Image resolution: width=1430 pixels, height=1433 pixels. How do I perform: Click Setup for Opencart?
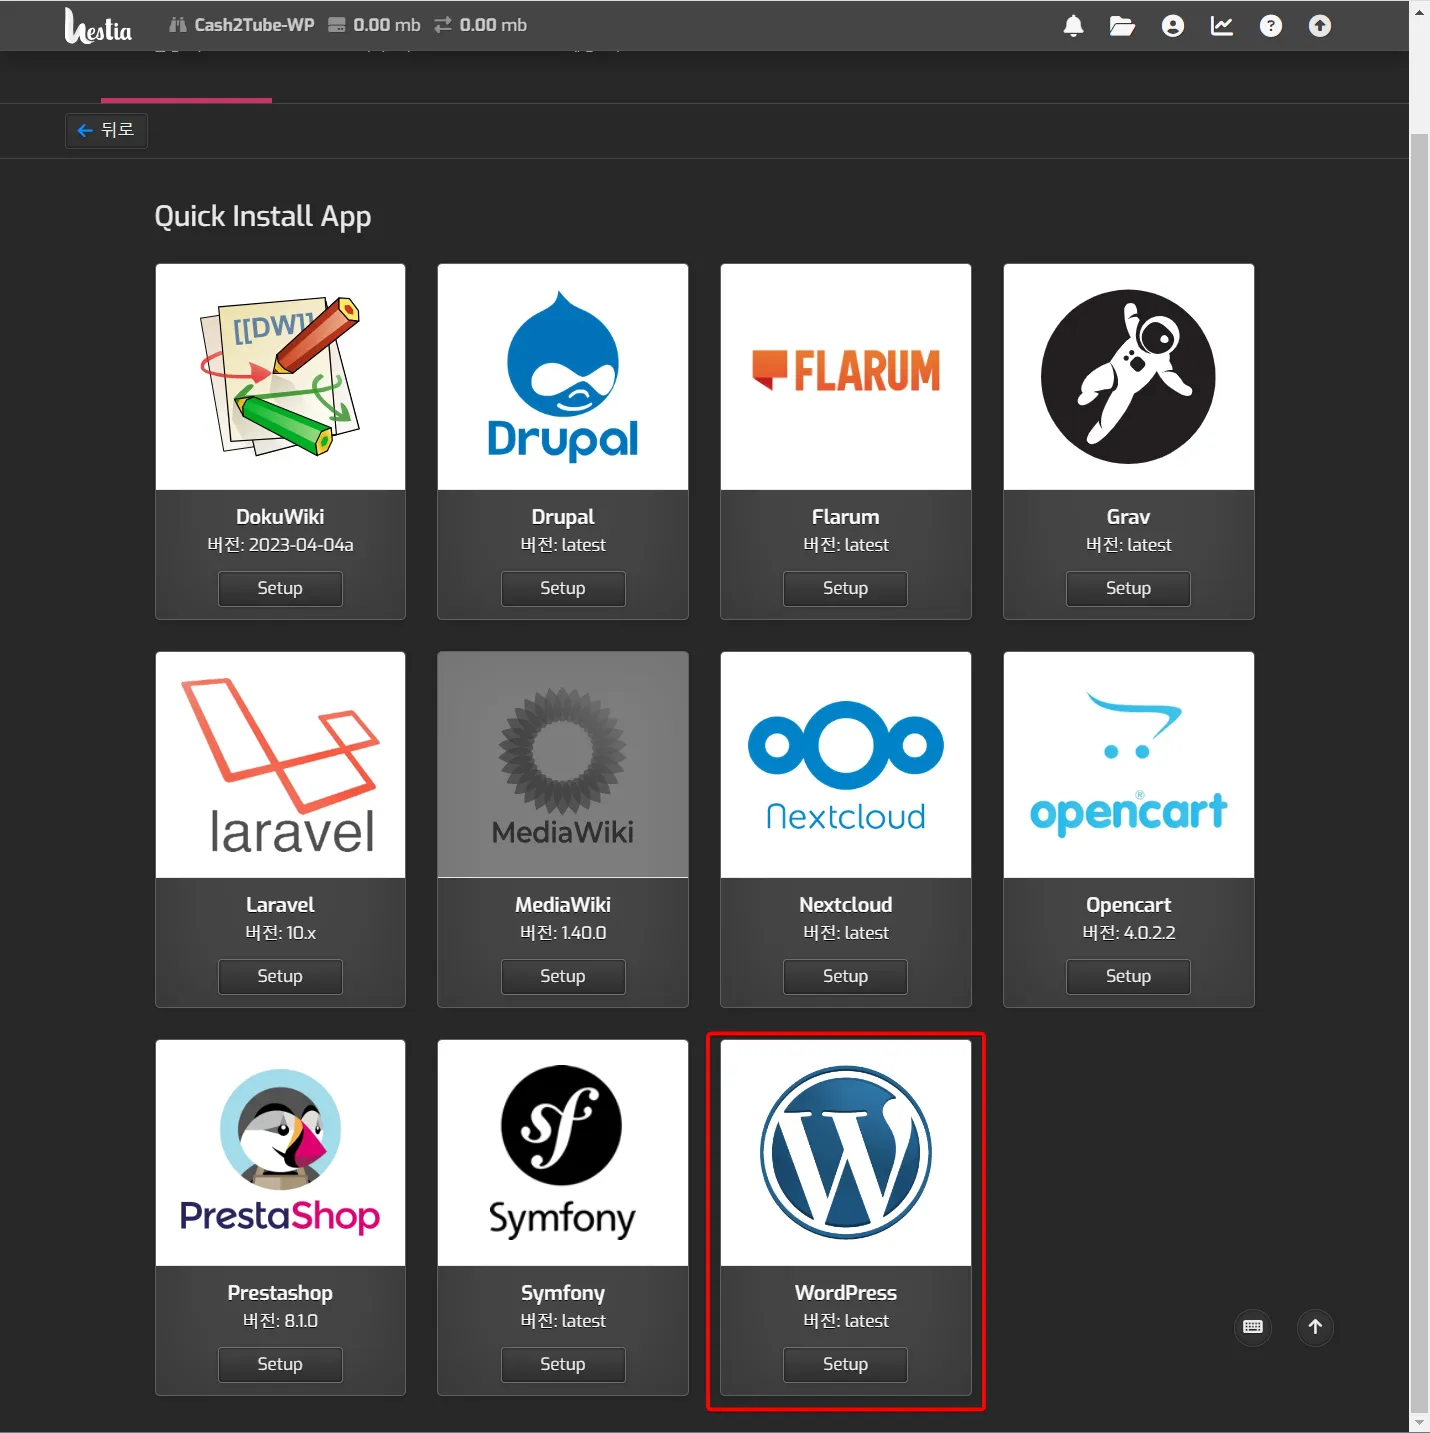click(x=1128, y=976)
